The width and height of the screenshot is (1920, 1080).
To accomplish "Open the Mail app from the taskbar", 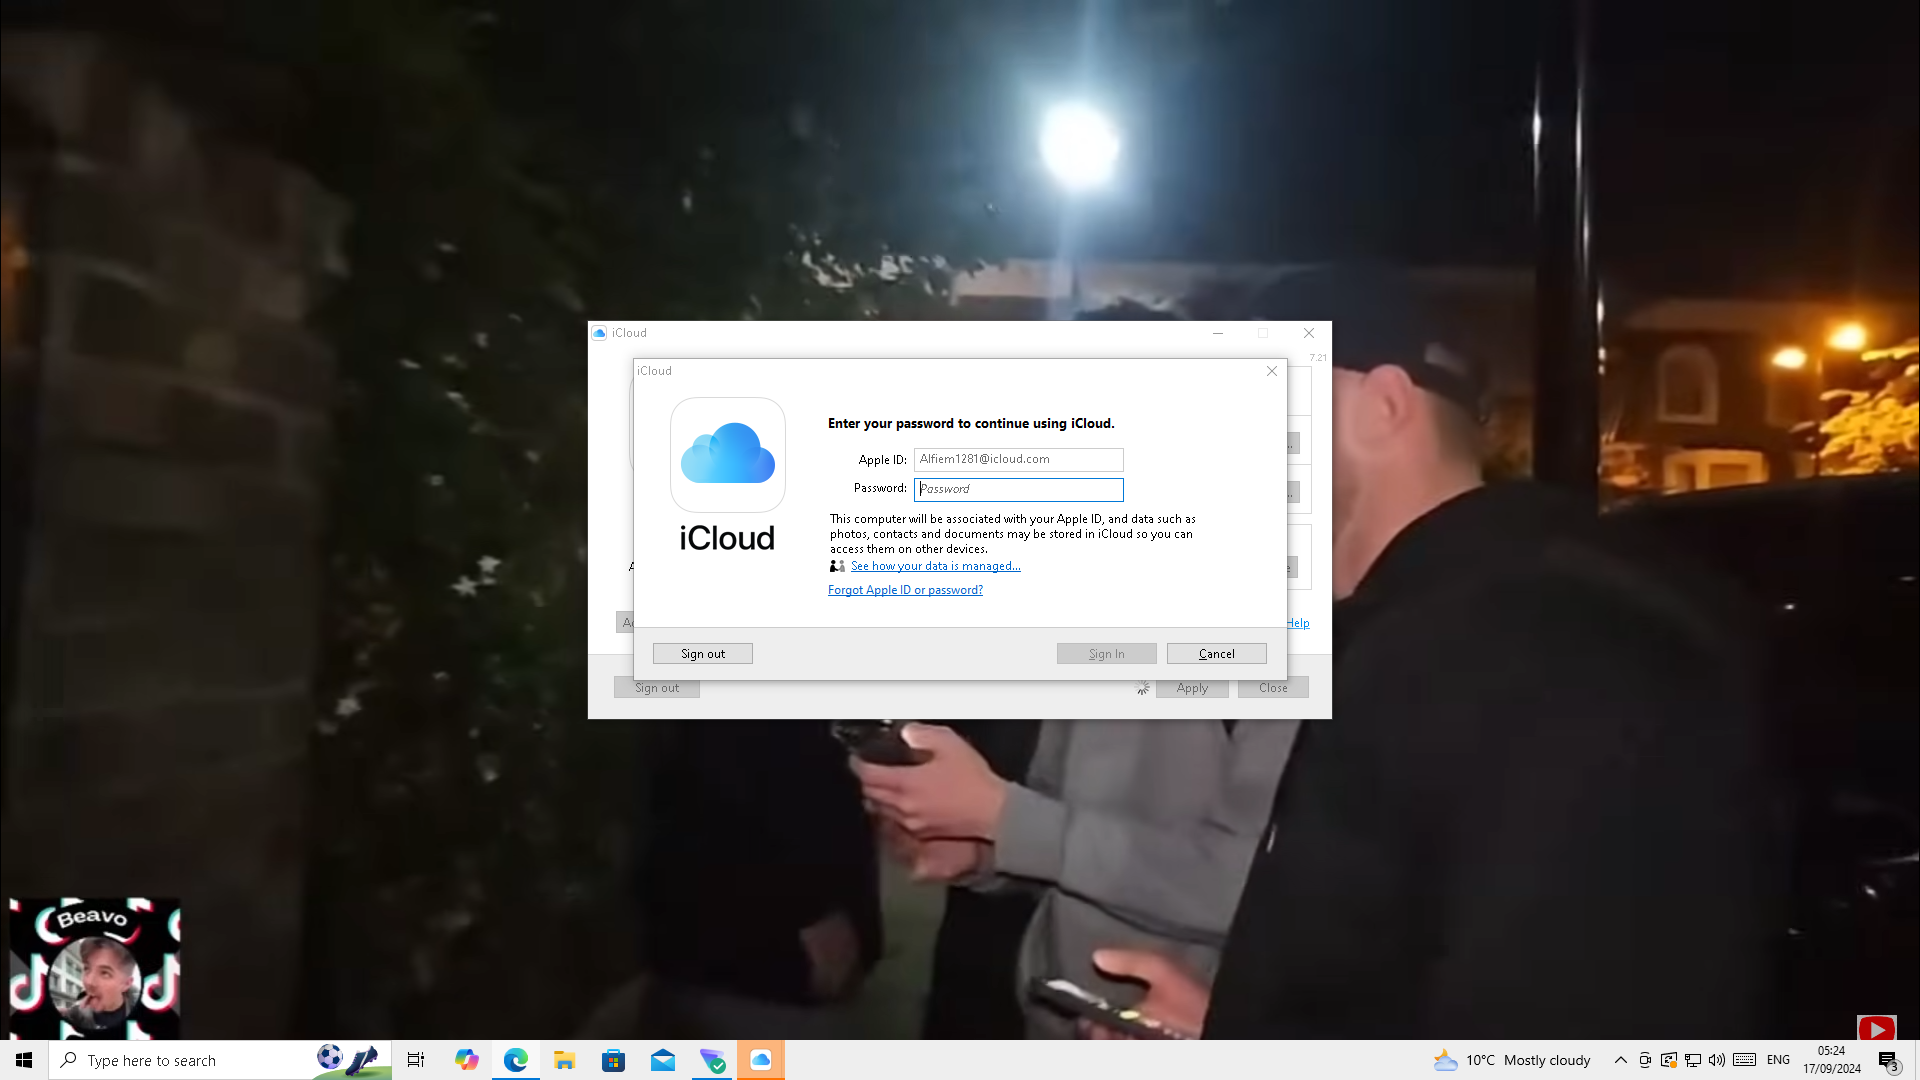I will [662, 1060].
